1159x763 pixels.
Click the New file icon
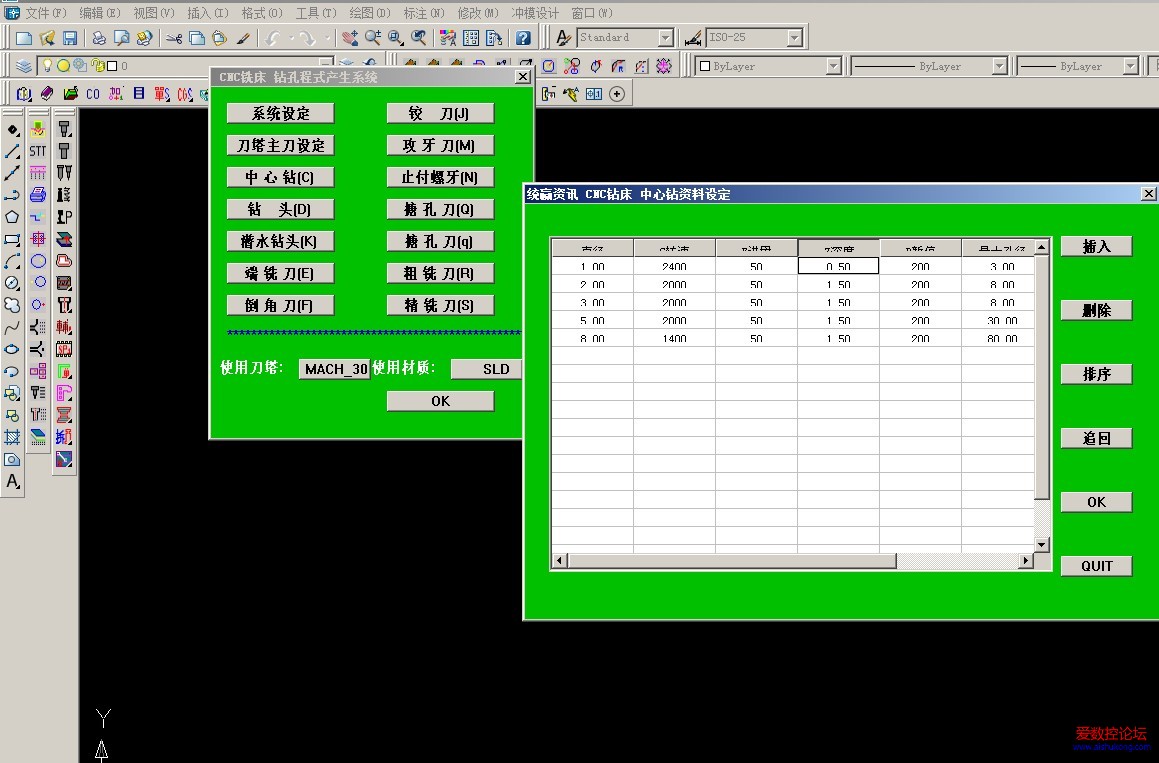pyautogui.click(x=24, y=38)
